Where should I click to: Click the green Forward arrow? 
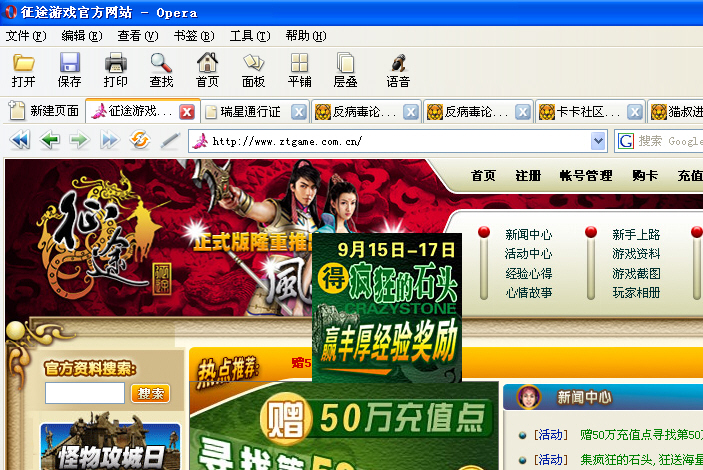79,140
